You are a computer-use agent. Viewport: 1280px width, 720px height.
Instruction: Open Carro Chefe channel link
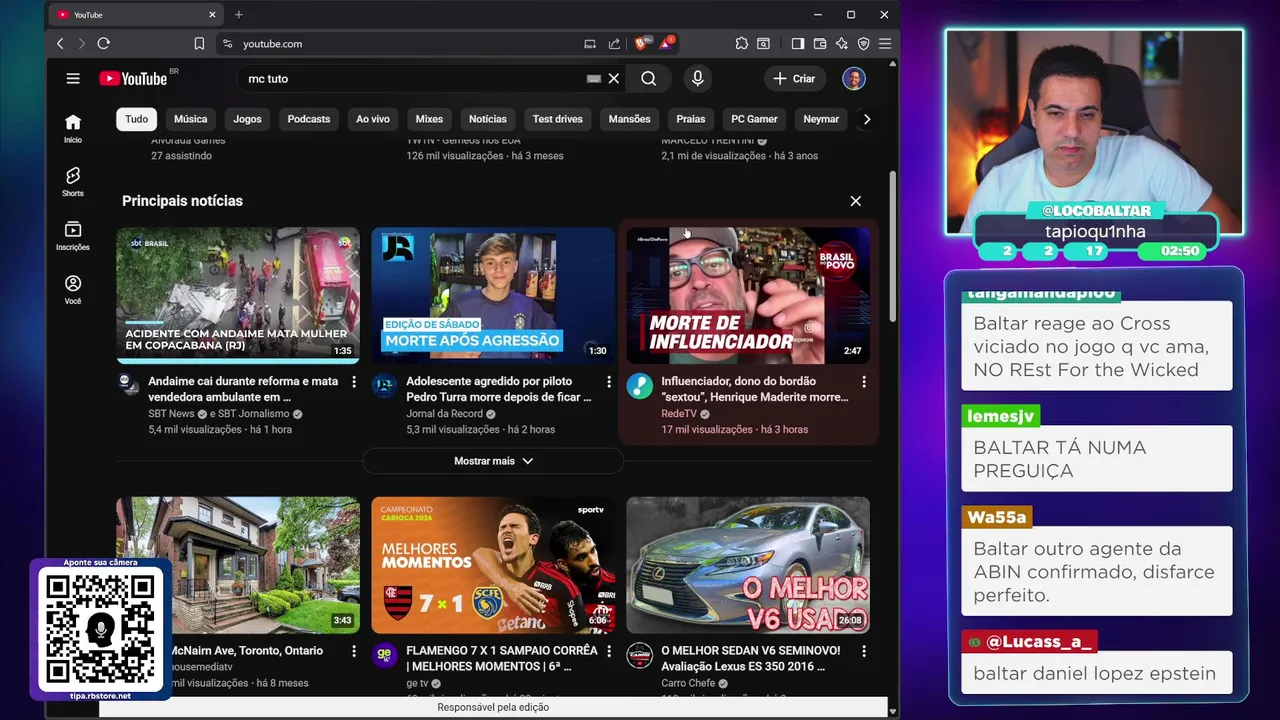click(688, 683)
